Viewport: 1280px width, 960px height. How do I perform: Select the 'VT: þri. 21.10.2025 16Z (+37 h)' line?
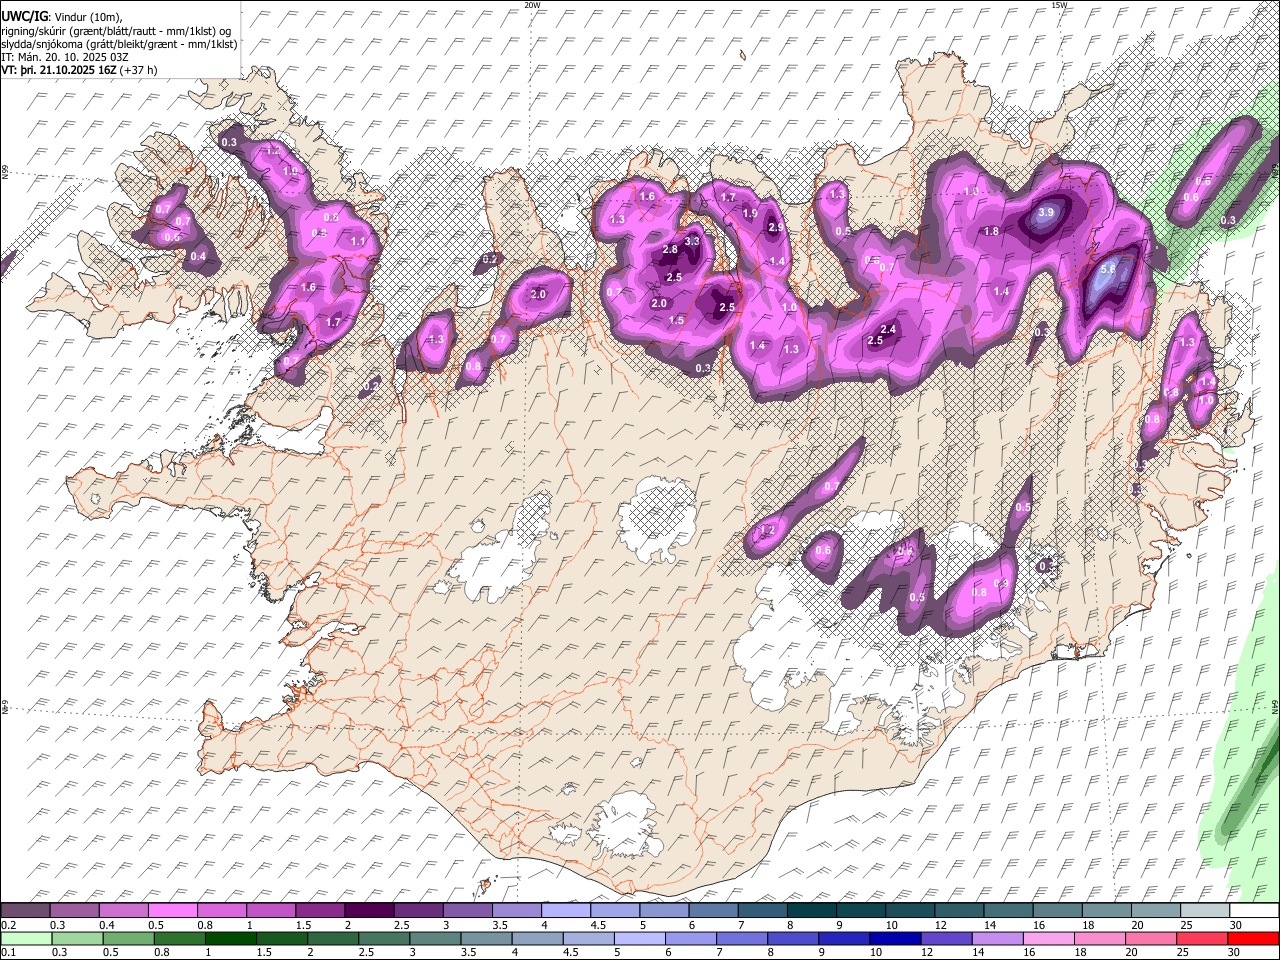click(79, 70)
